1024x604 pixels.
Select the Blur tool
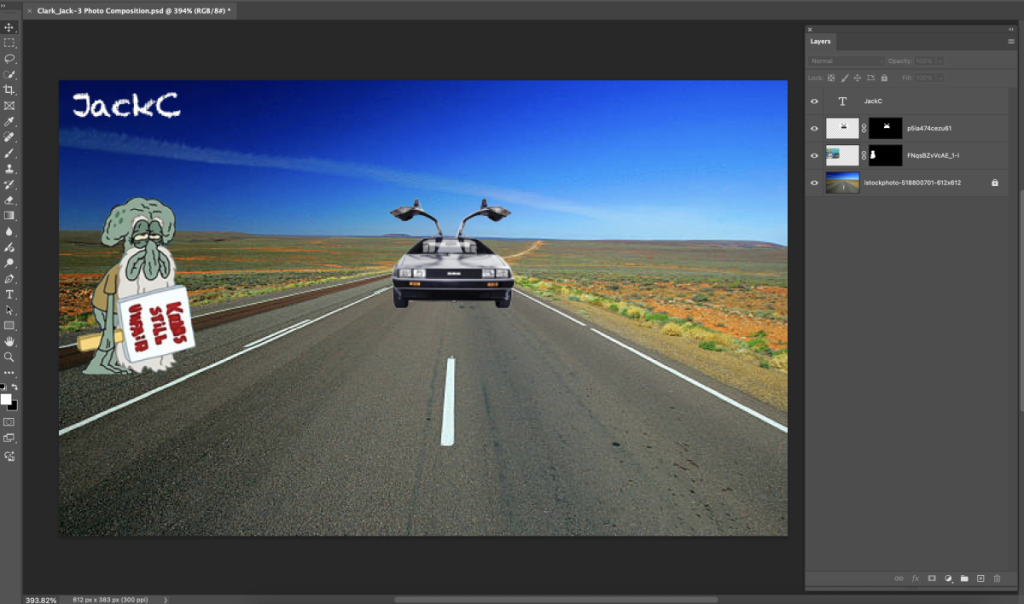9,232
